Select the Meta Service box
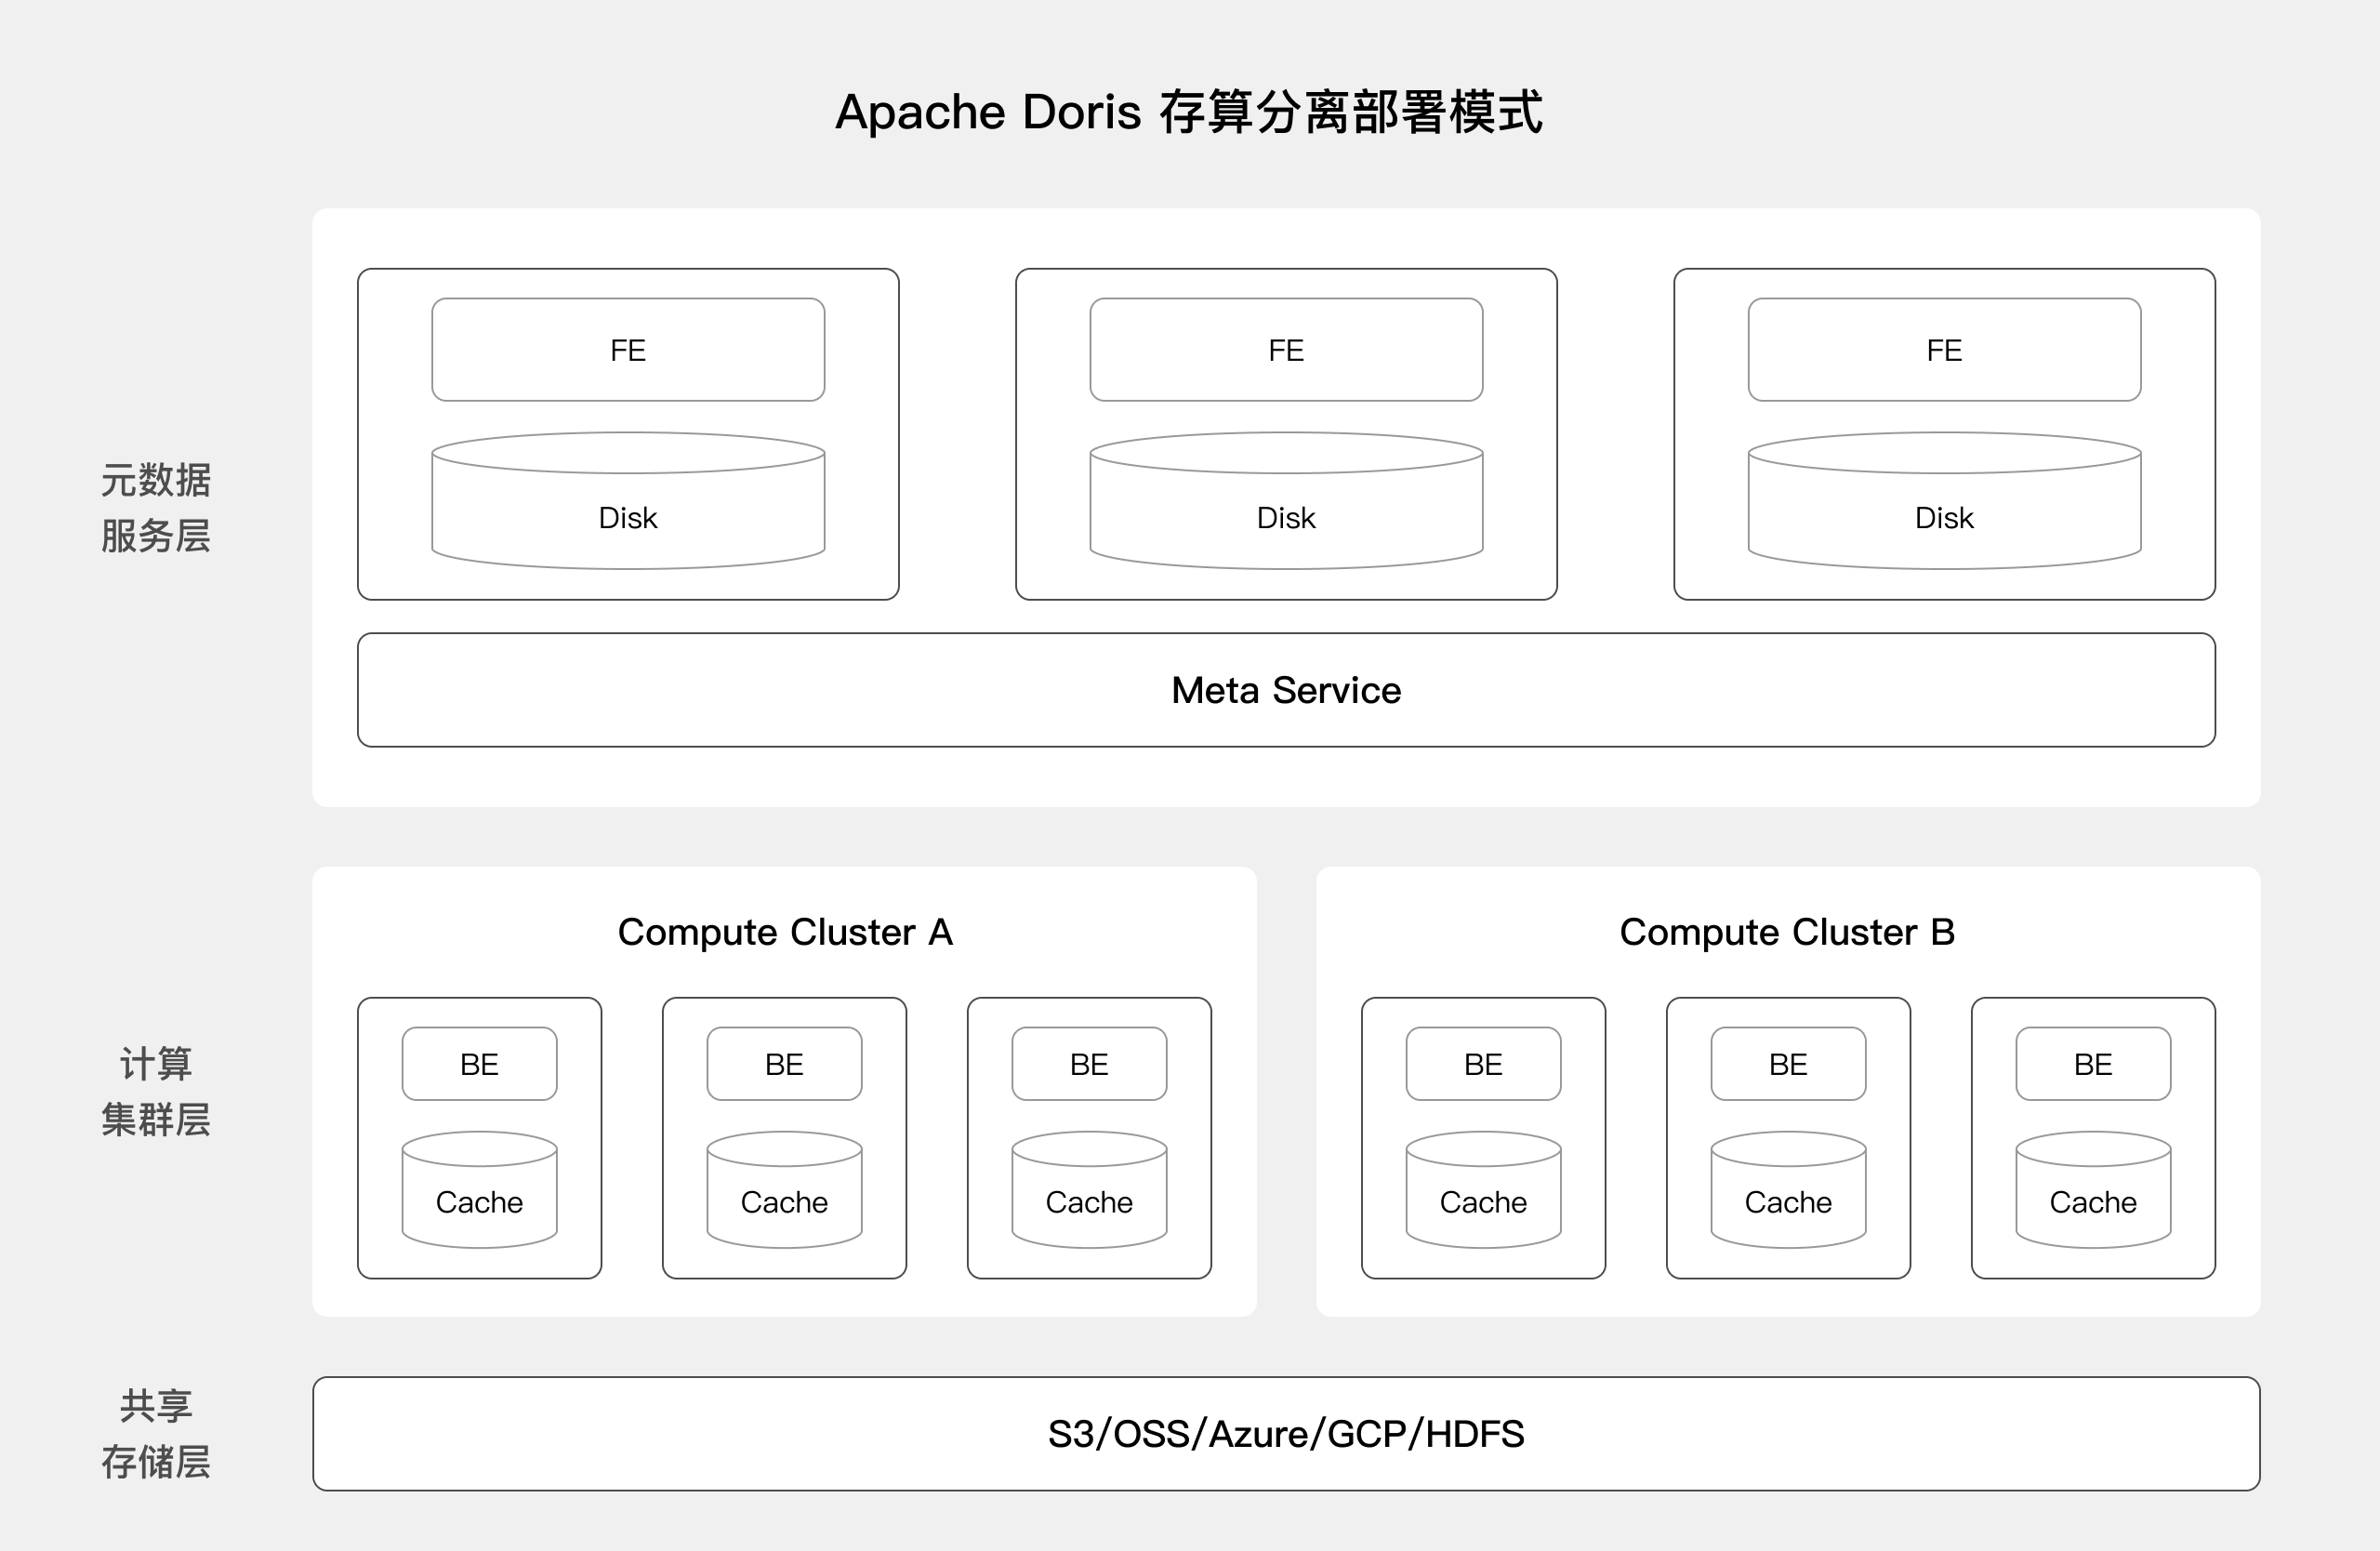This screenshot has width=2380, height=1551. [1286, 690]
